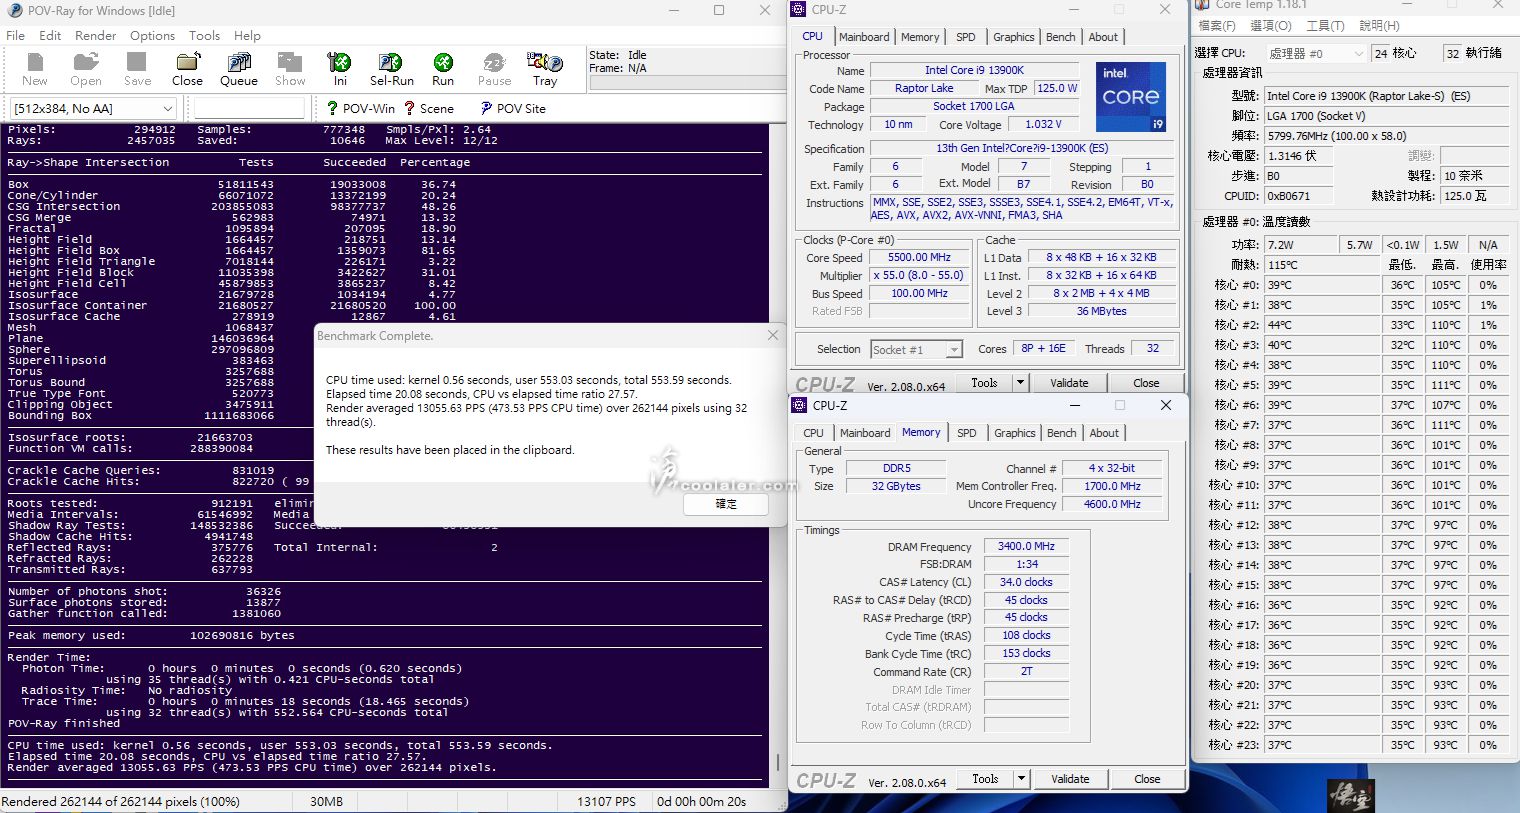This screenshot has height=813, width=1520.
Task: Start rendering with the Run icon
Action: (443, 69)
